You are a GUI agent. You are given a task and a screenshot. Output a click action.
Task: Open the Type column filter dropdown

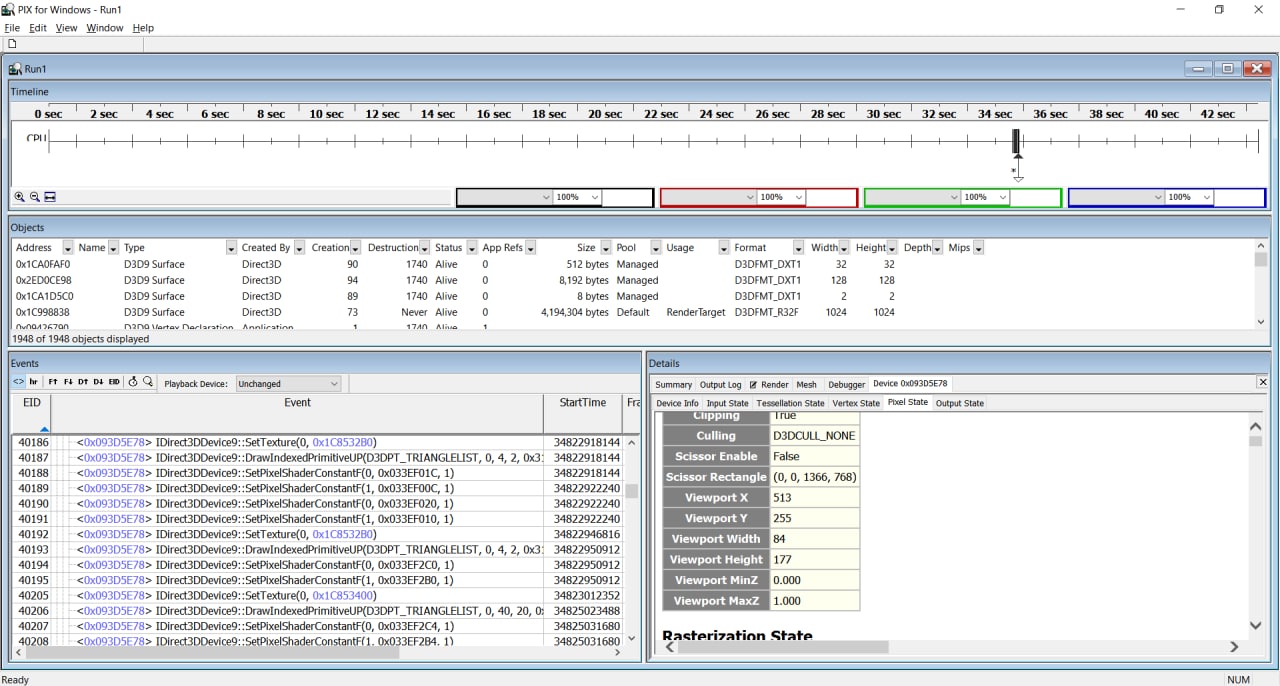231,248
